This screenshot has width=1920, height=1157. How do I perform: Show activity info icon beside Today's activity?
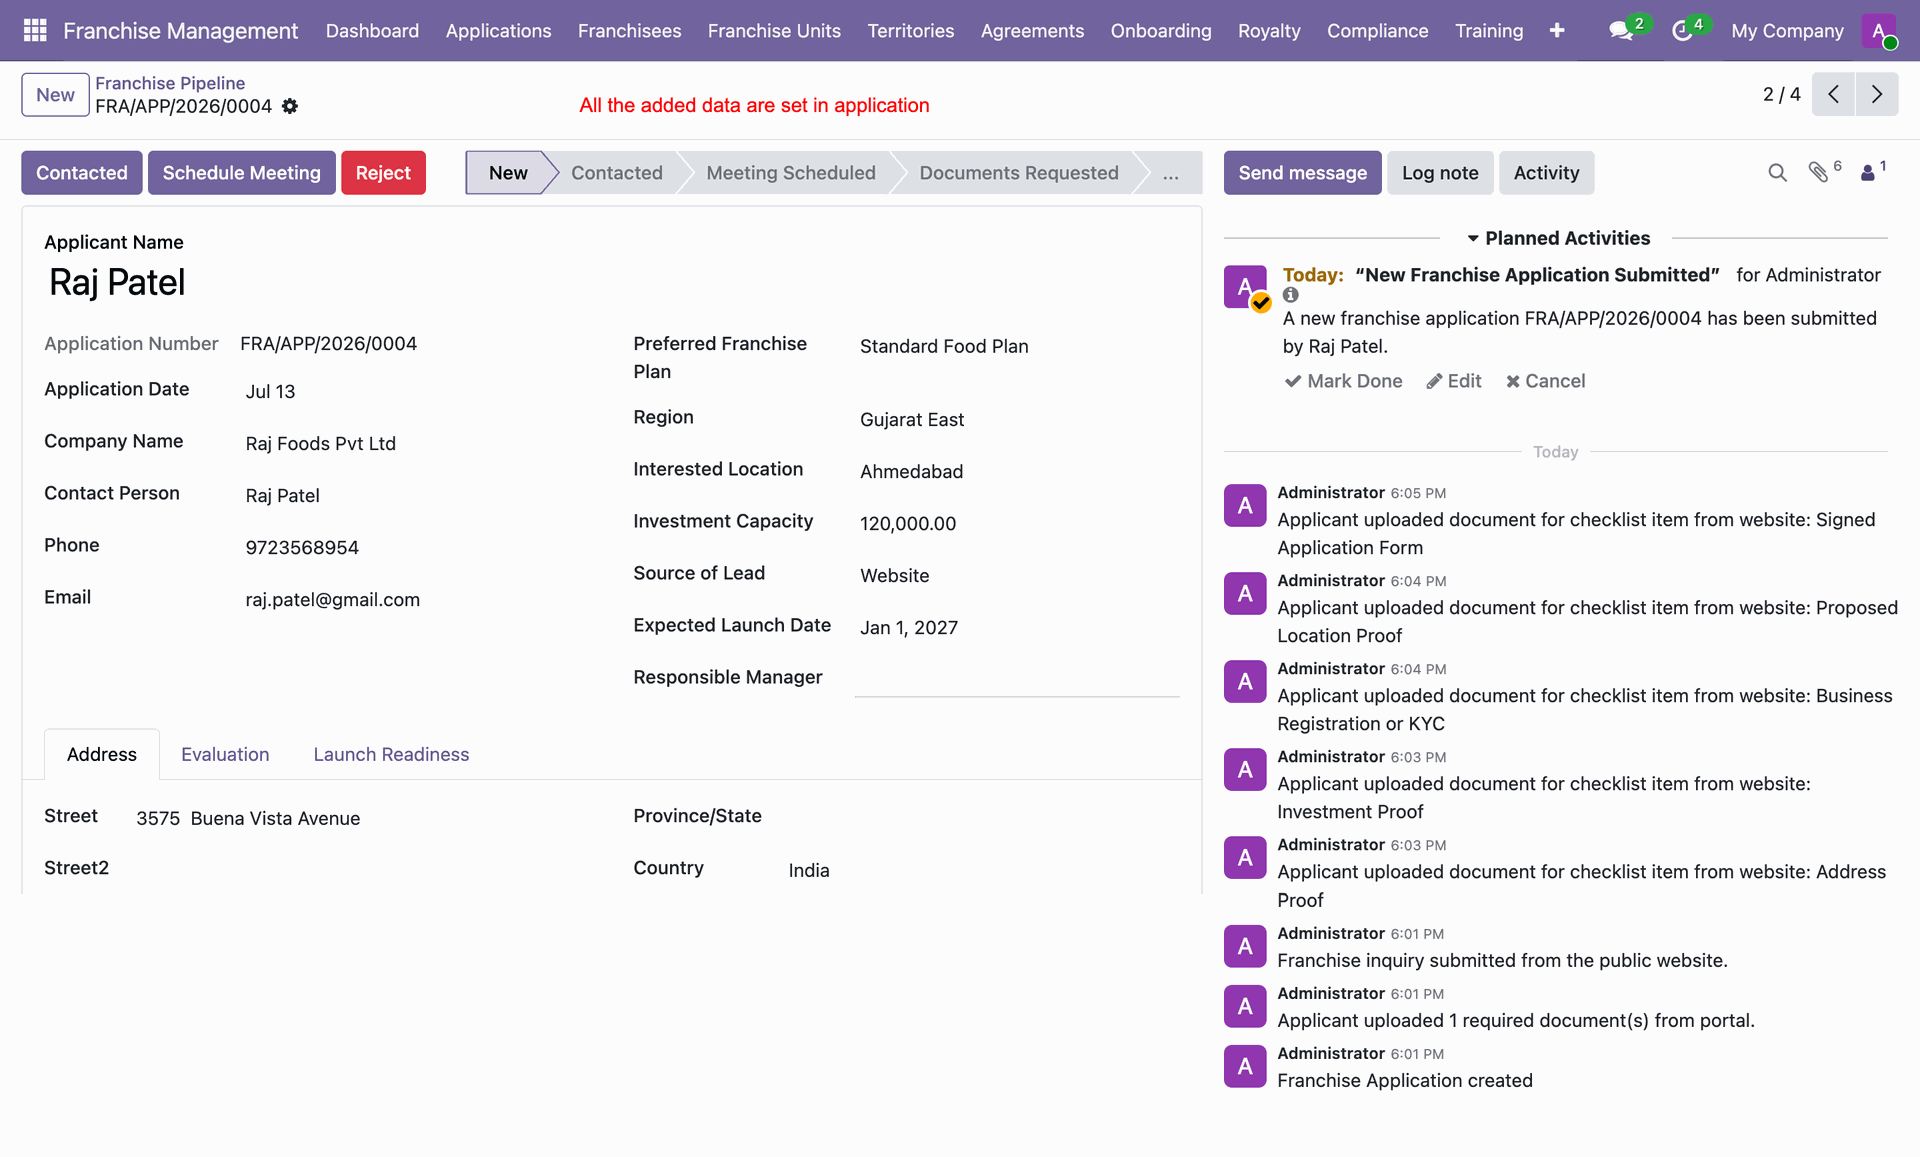[x=1291, y=295]
